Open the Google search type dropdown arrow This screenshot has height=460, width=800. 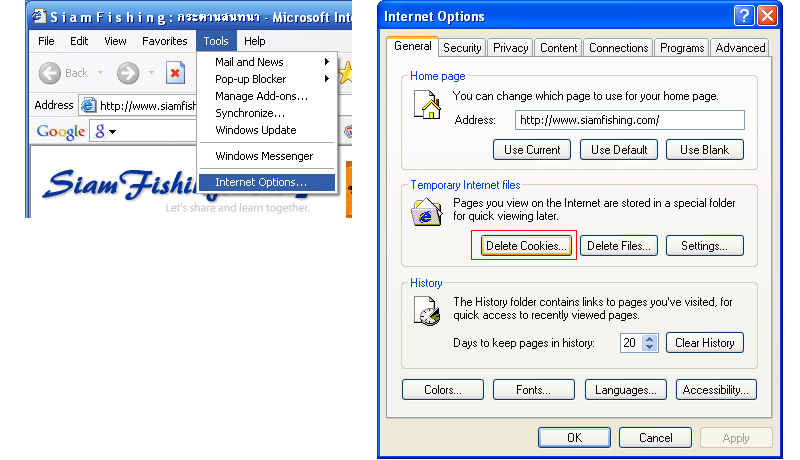point(113,132)
